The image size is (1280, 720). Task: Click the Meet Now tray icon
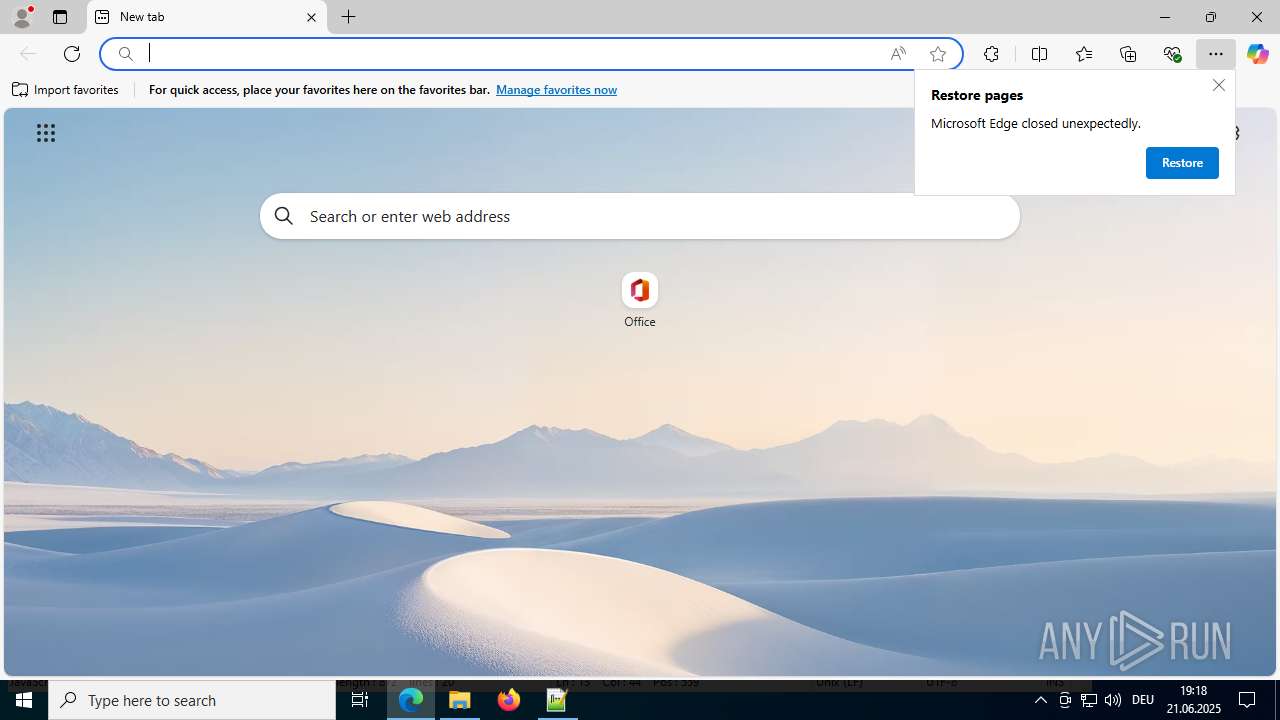point(1065,700)
